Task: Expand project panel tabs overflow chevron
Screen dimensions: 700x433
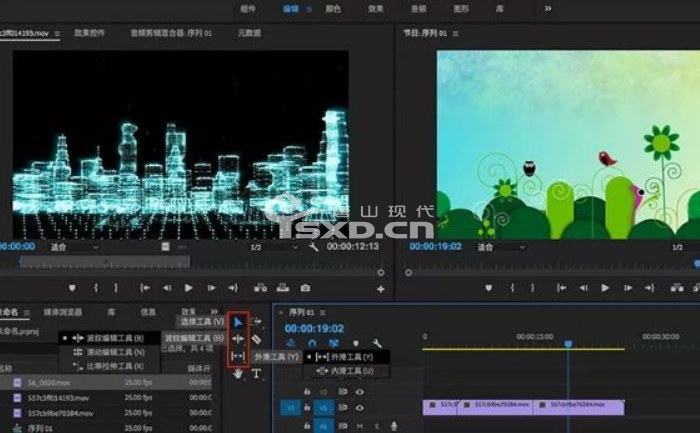Action: tap(214, 312)
